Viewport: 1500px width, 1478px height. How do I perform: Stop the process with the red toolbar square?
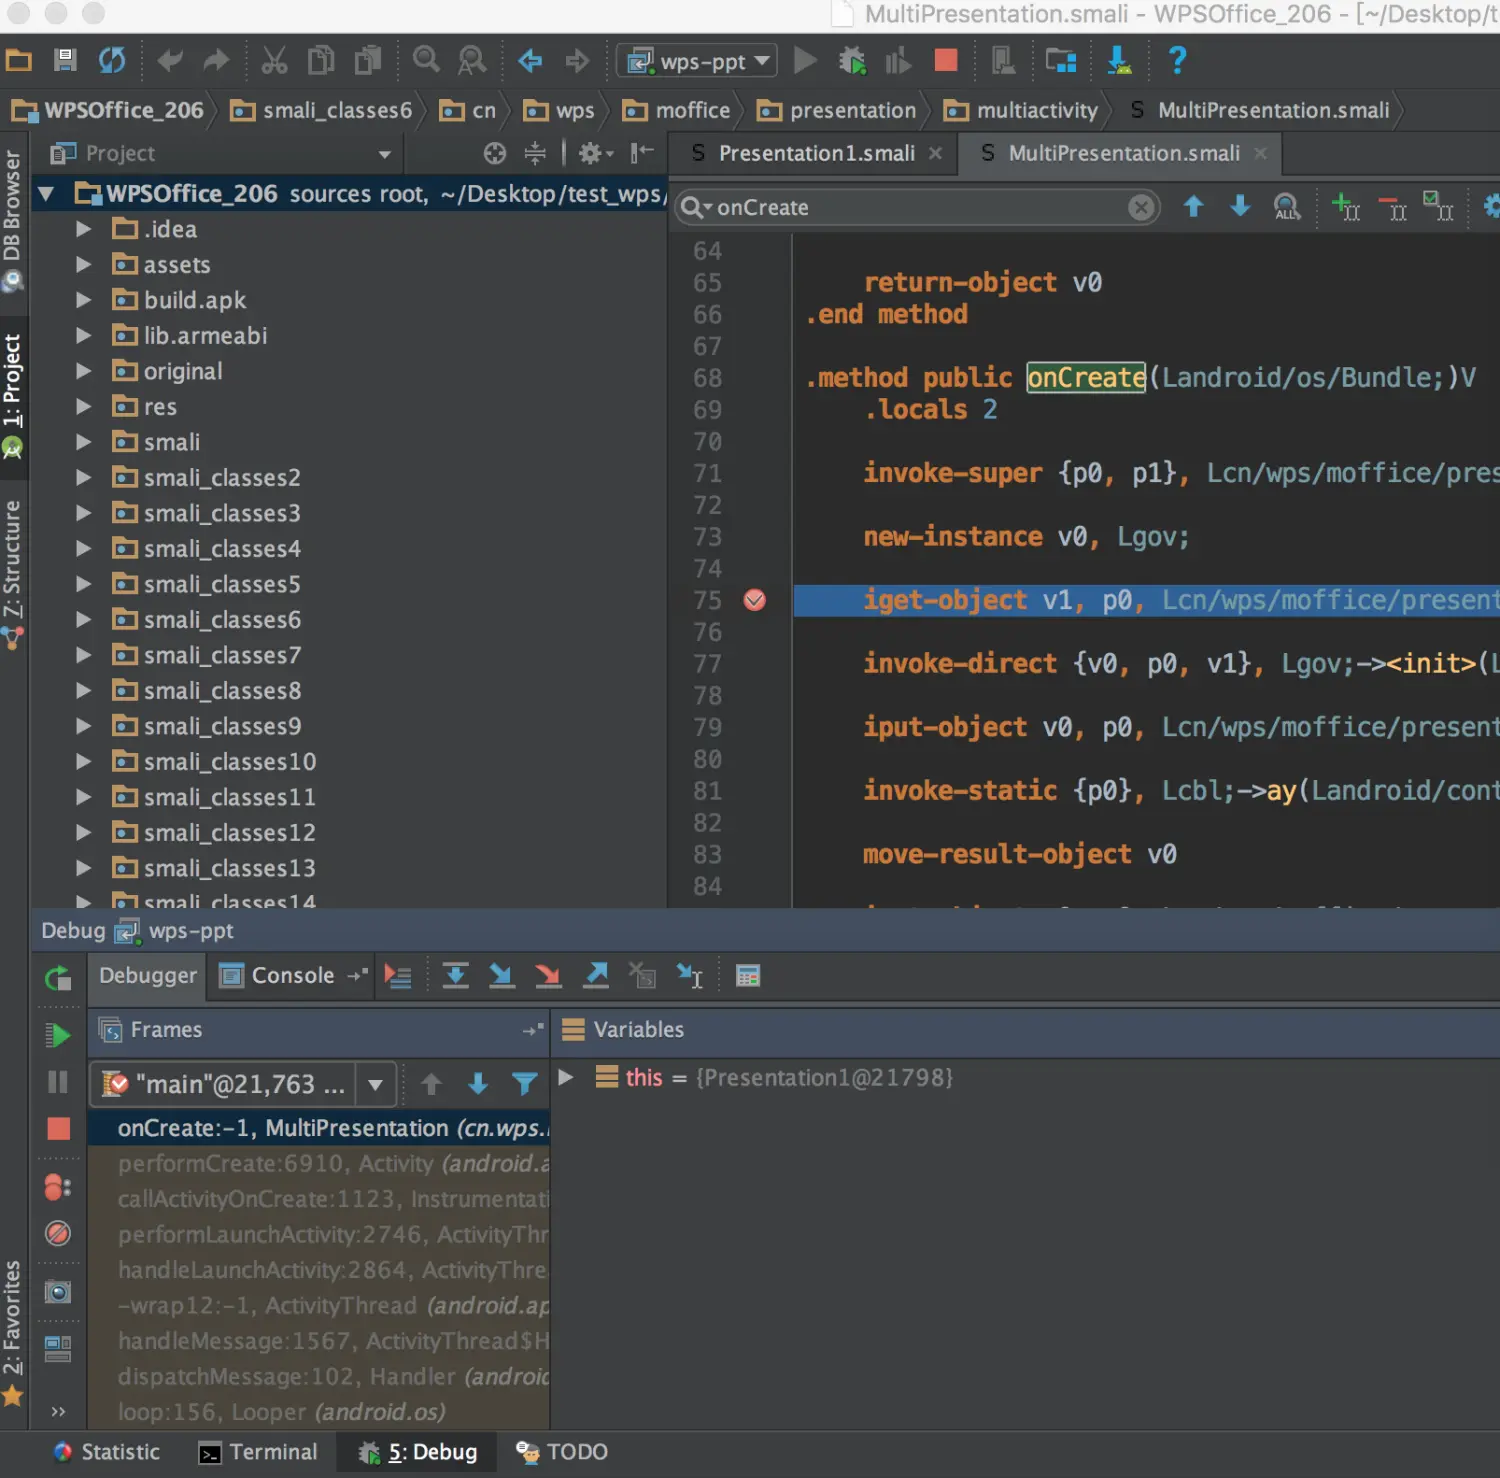point(945,60)
